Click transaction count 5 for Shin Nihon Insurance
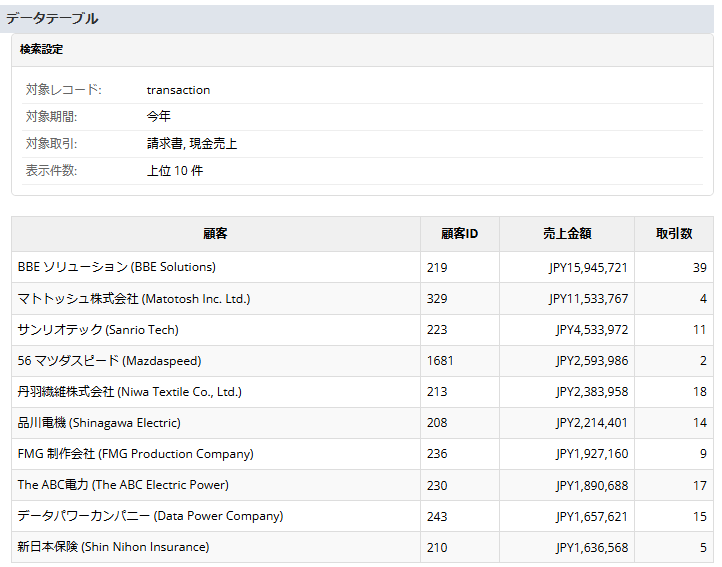This screenshot has width=722, height=567. 703,547
